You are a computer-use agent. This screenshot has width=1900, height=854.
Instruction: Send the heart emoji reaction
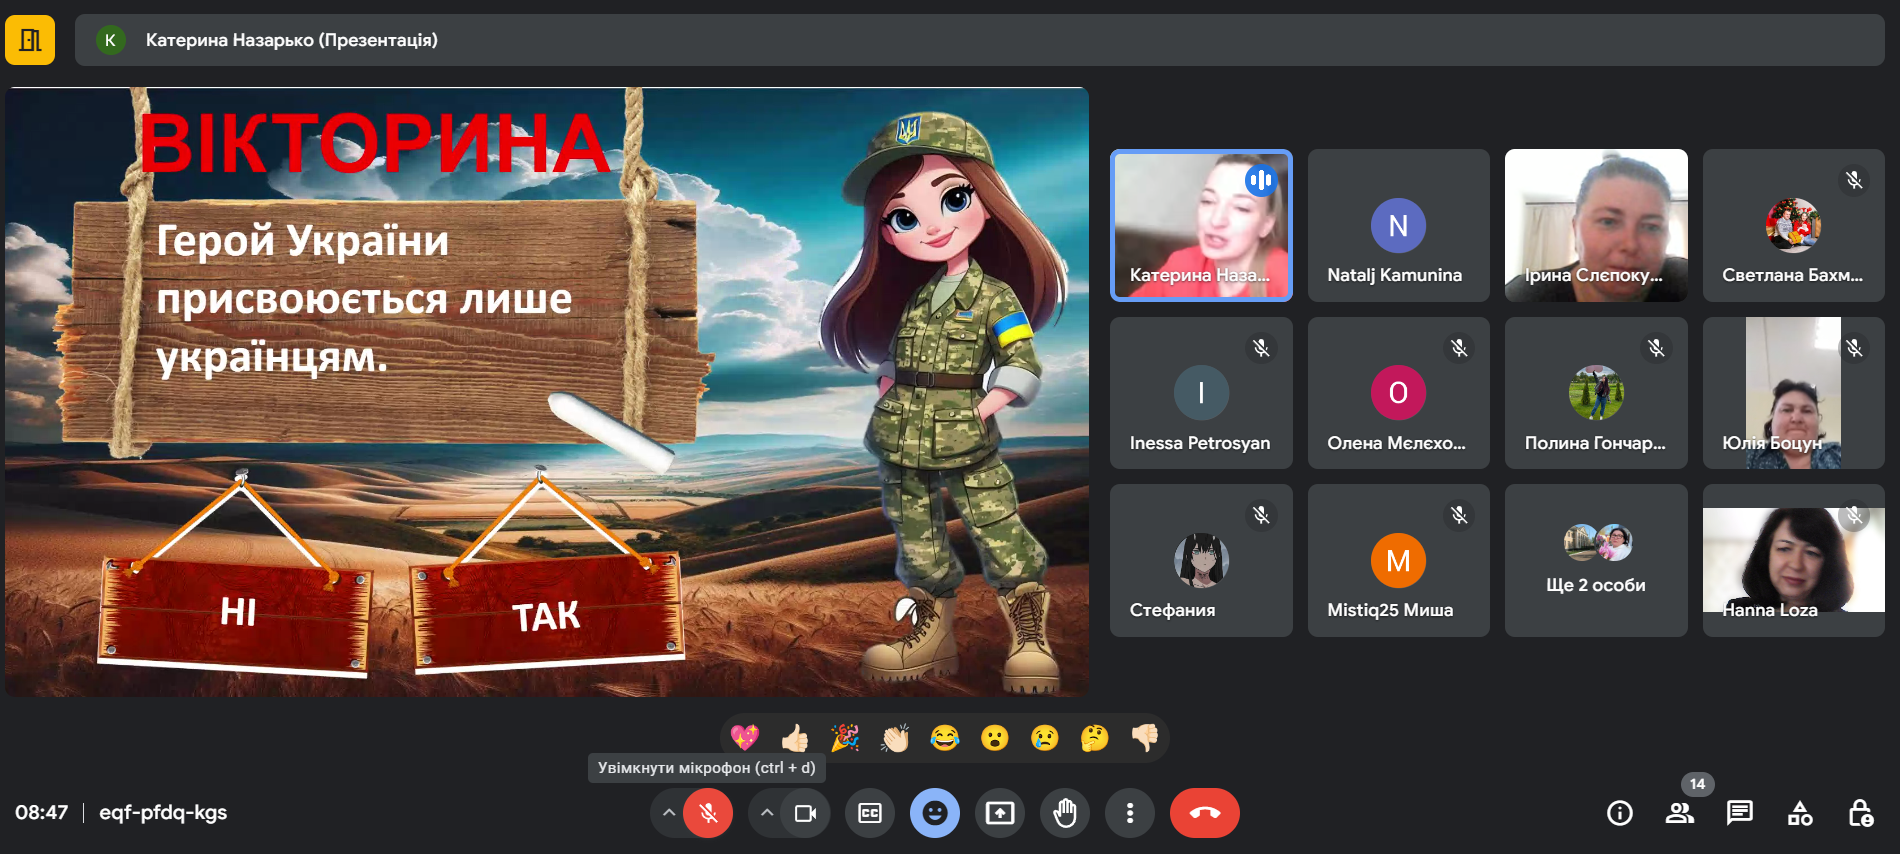point(745,738)
